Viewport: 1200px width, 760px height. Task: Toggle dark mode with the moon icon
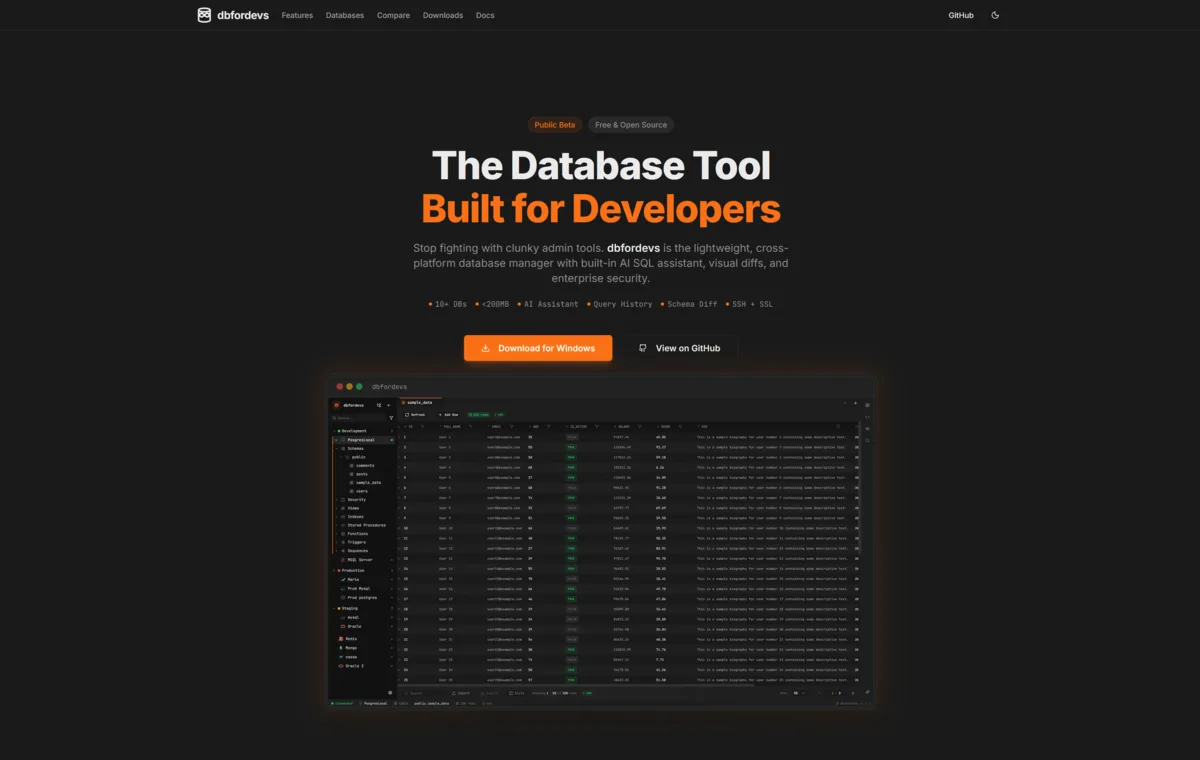click(x=995, y=15)
